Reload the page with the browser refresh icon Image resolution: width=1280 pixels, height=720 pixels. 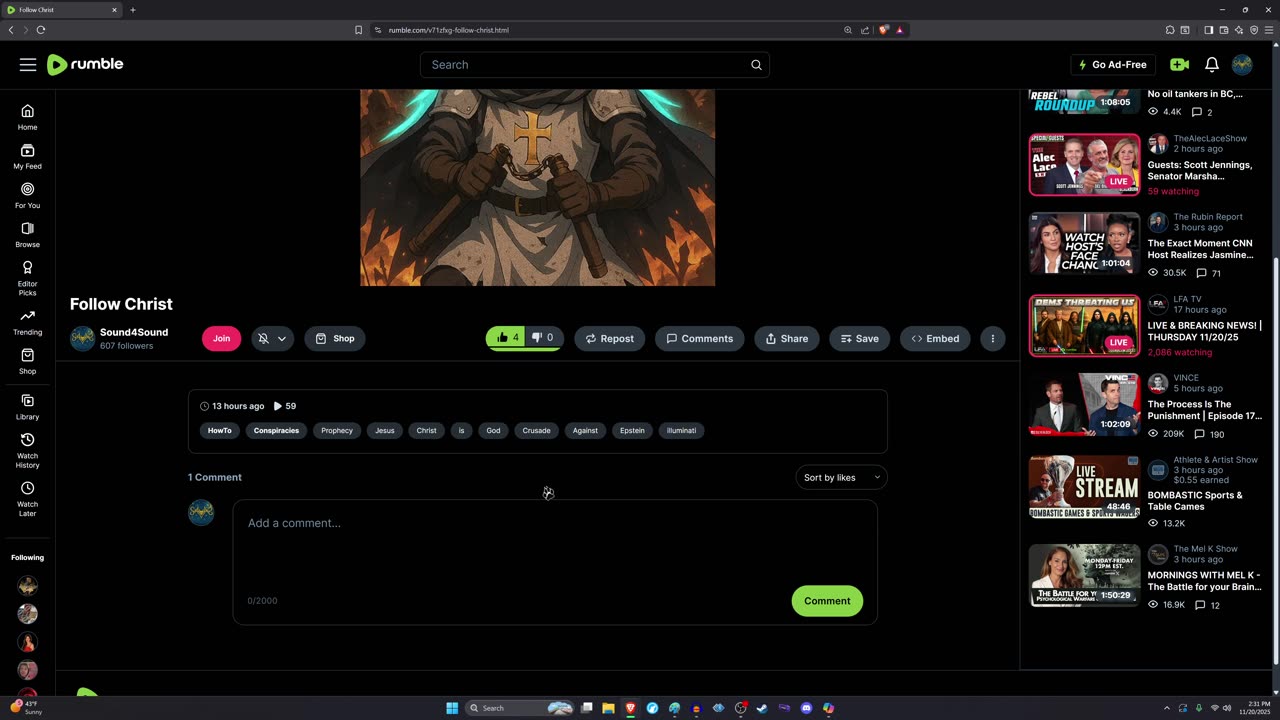[41, 30]
